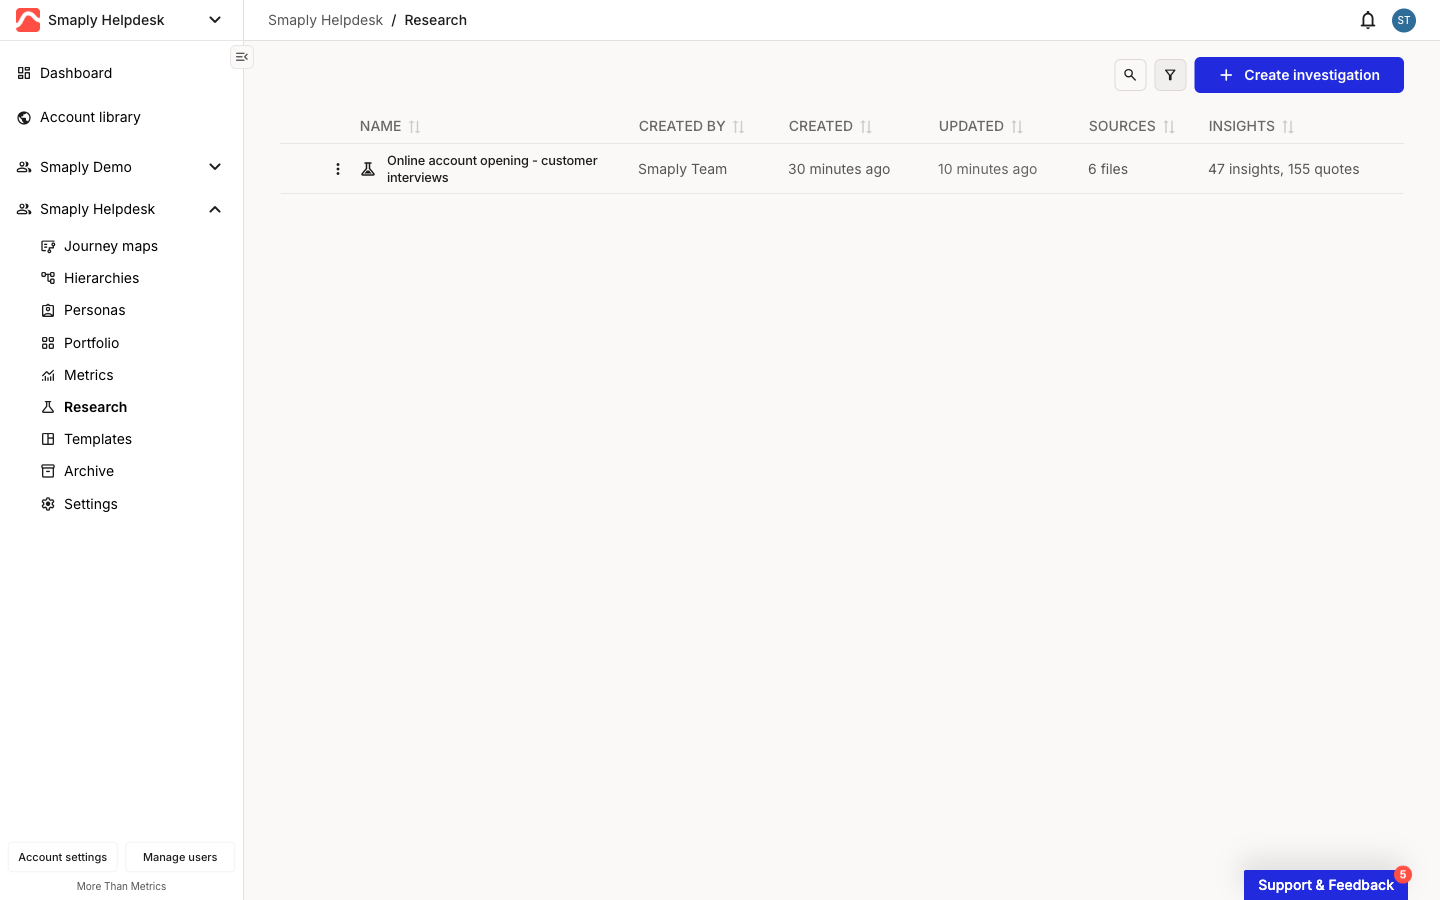Viewport: 1440px width, 900px height.
Task: Sort by the Updated column arrows
Action: click(x=1017, y=127)
